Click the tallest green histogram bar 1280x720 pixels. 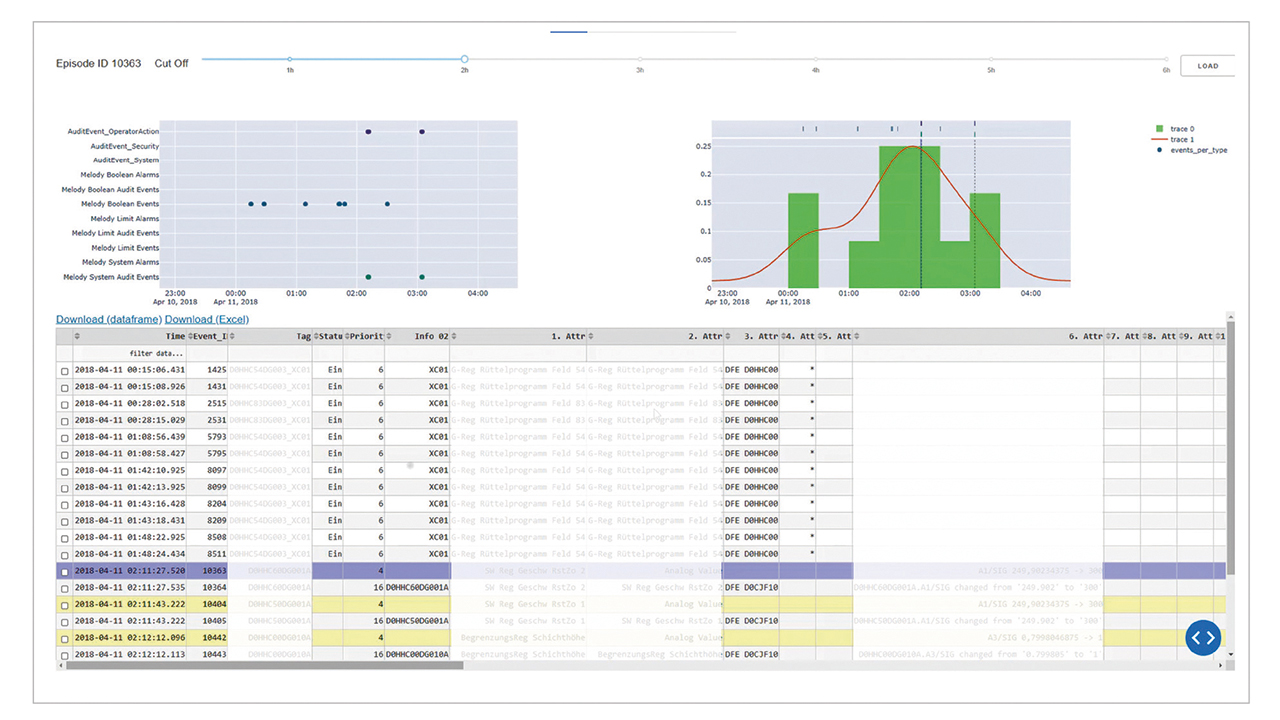pyautogui.click(x=910, y=217)
